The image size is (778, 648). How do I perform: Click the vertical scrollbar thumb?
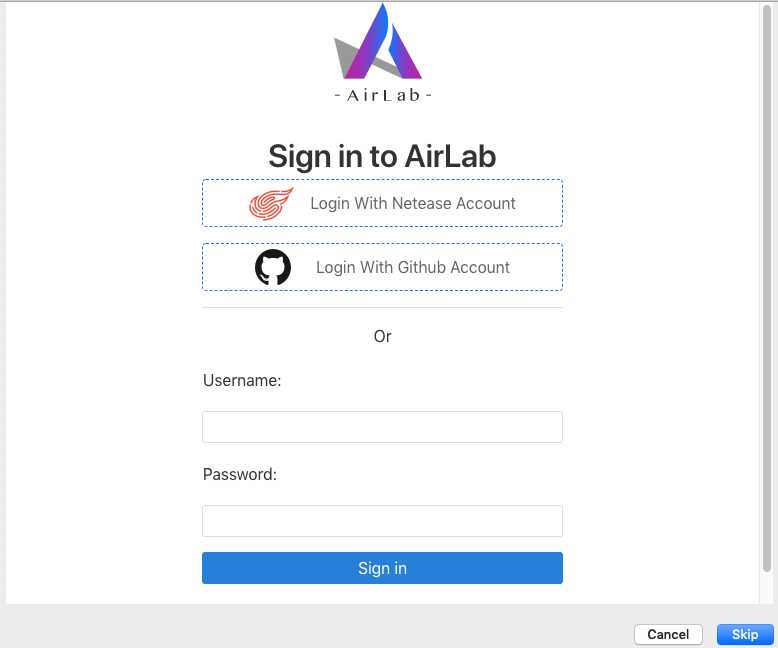point(767,288)
